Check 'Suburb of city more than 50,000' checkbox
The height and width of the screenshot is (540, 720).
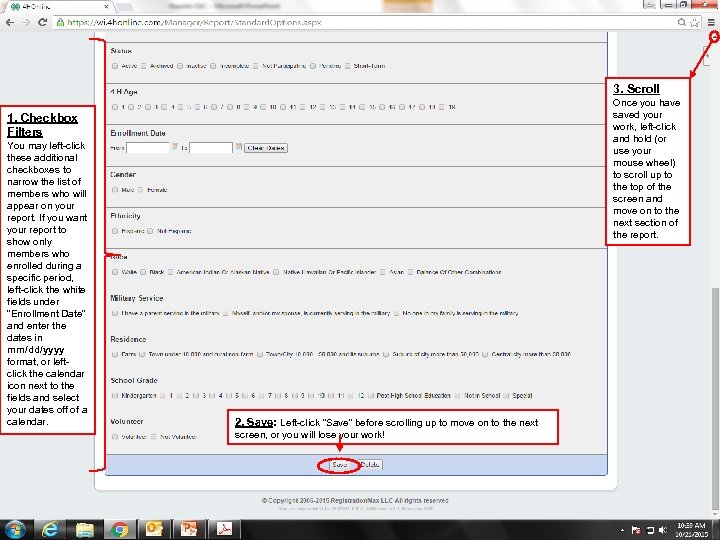[386, 354]
